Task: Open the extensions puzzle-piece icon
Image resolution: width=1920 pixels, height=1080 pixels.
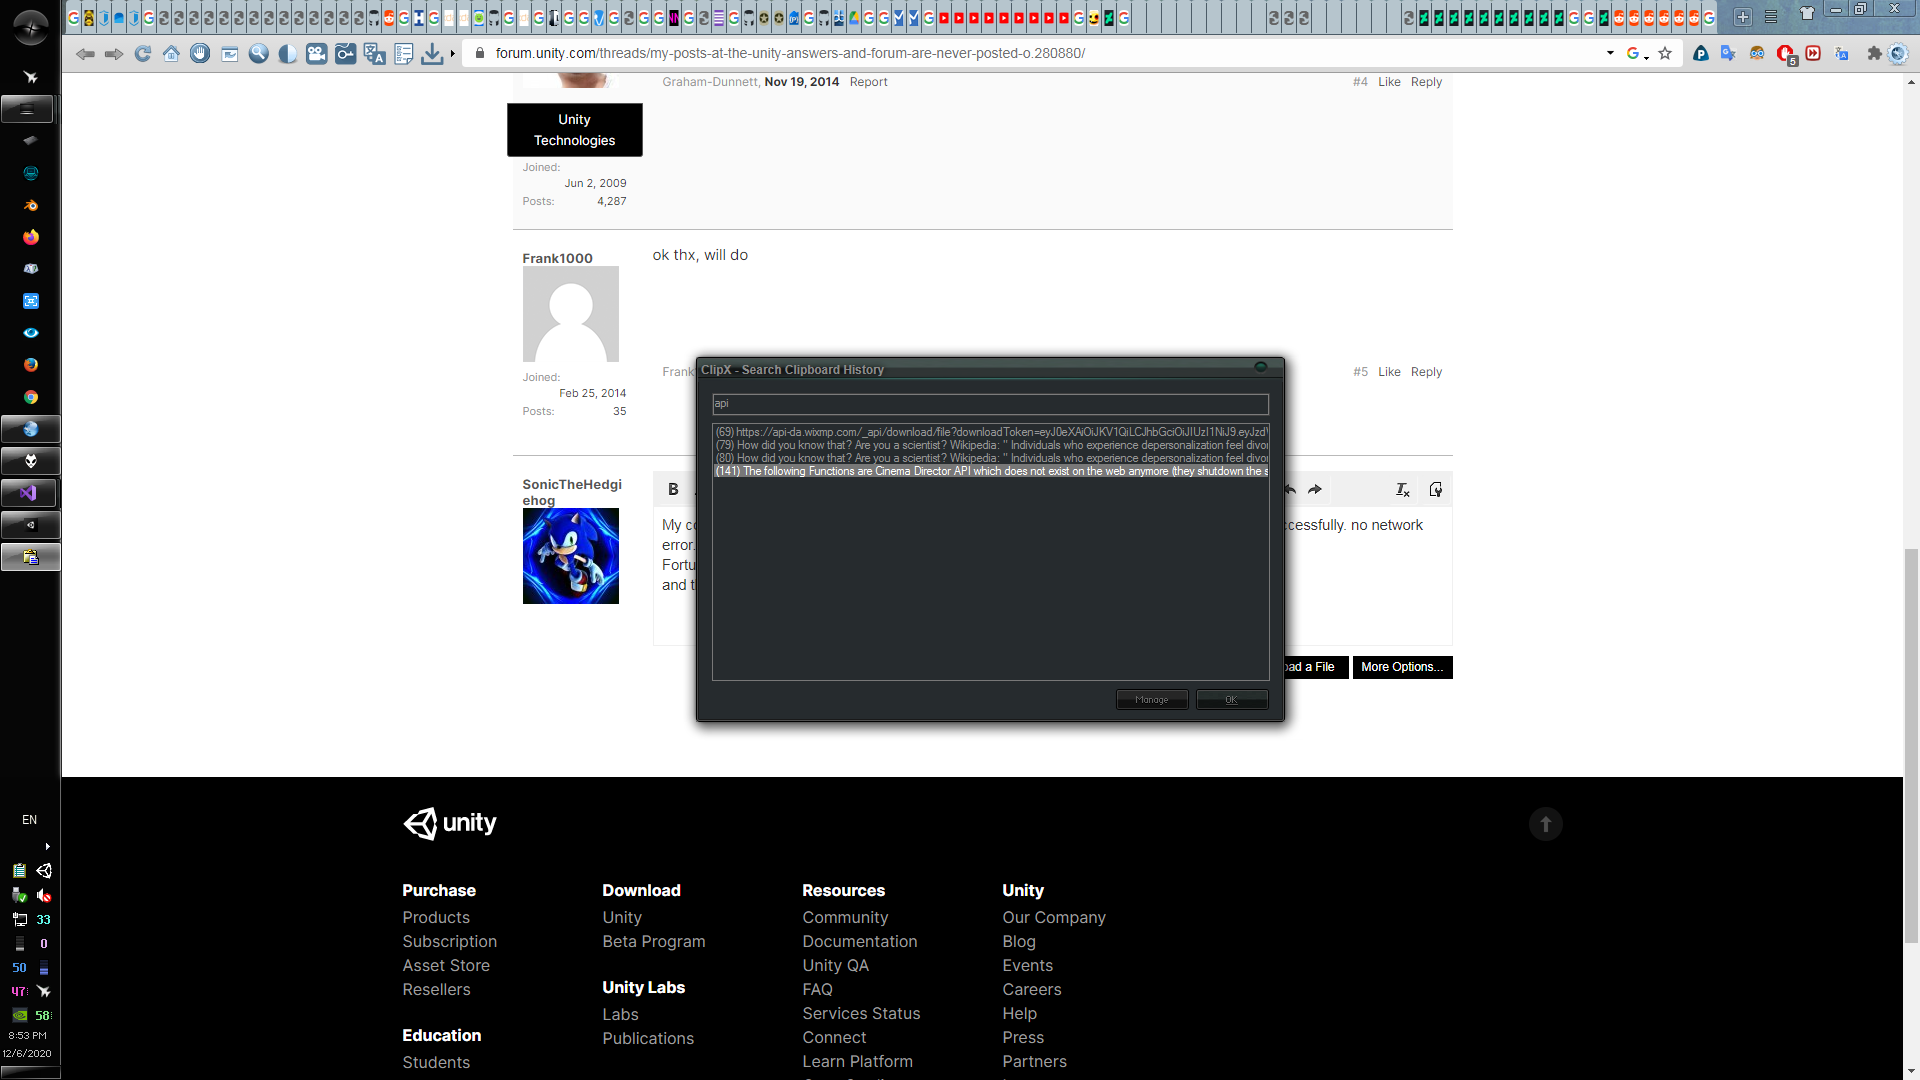Action: [x=1874, y=54]
